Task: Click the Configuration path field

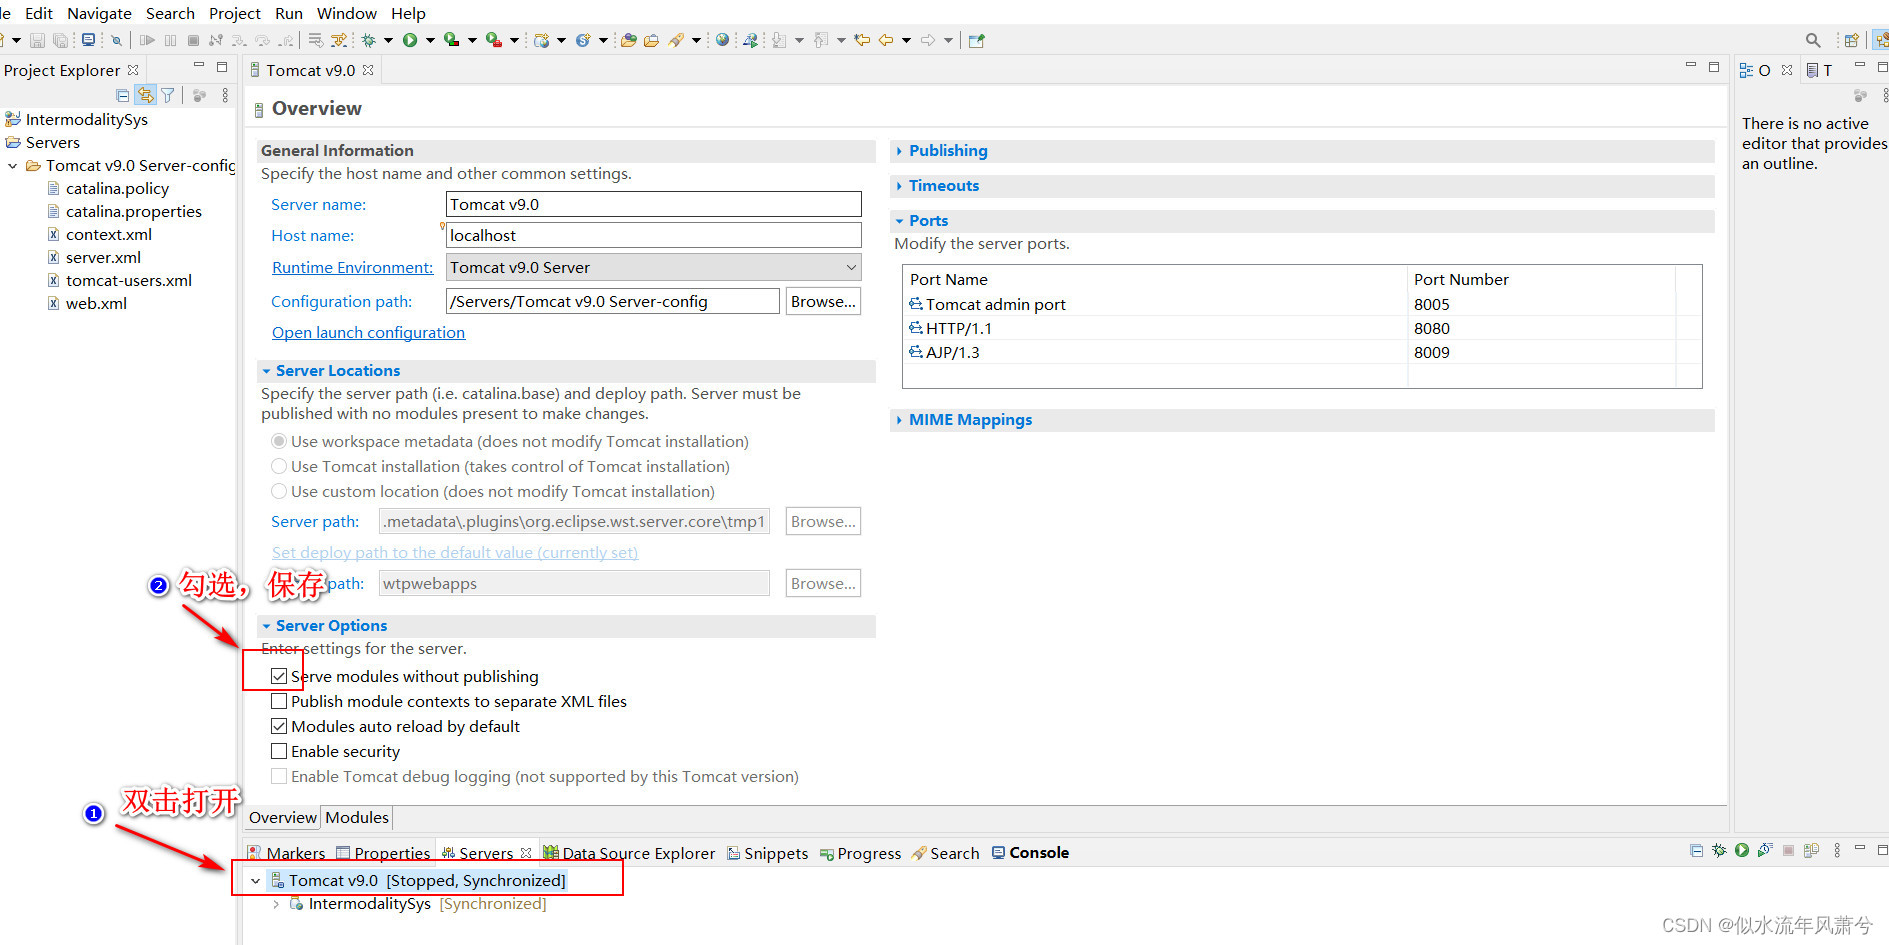Action: click(x=613, y=301)
